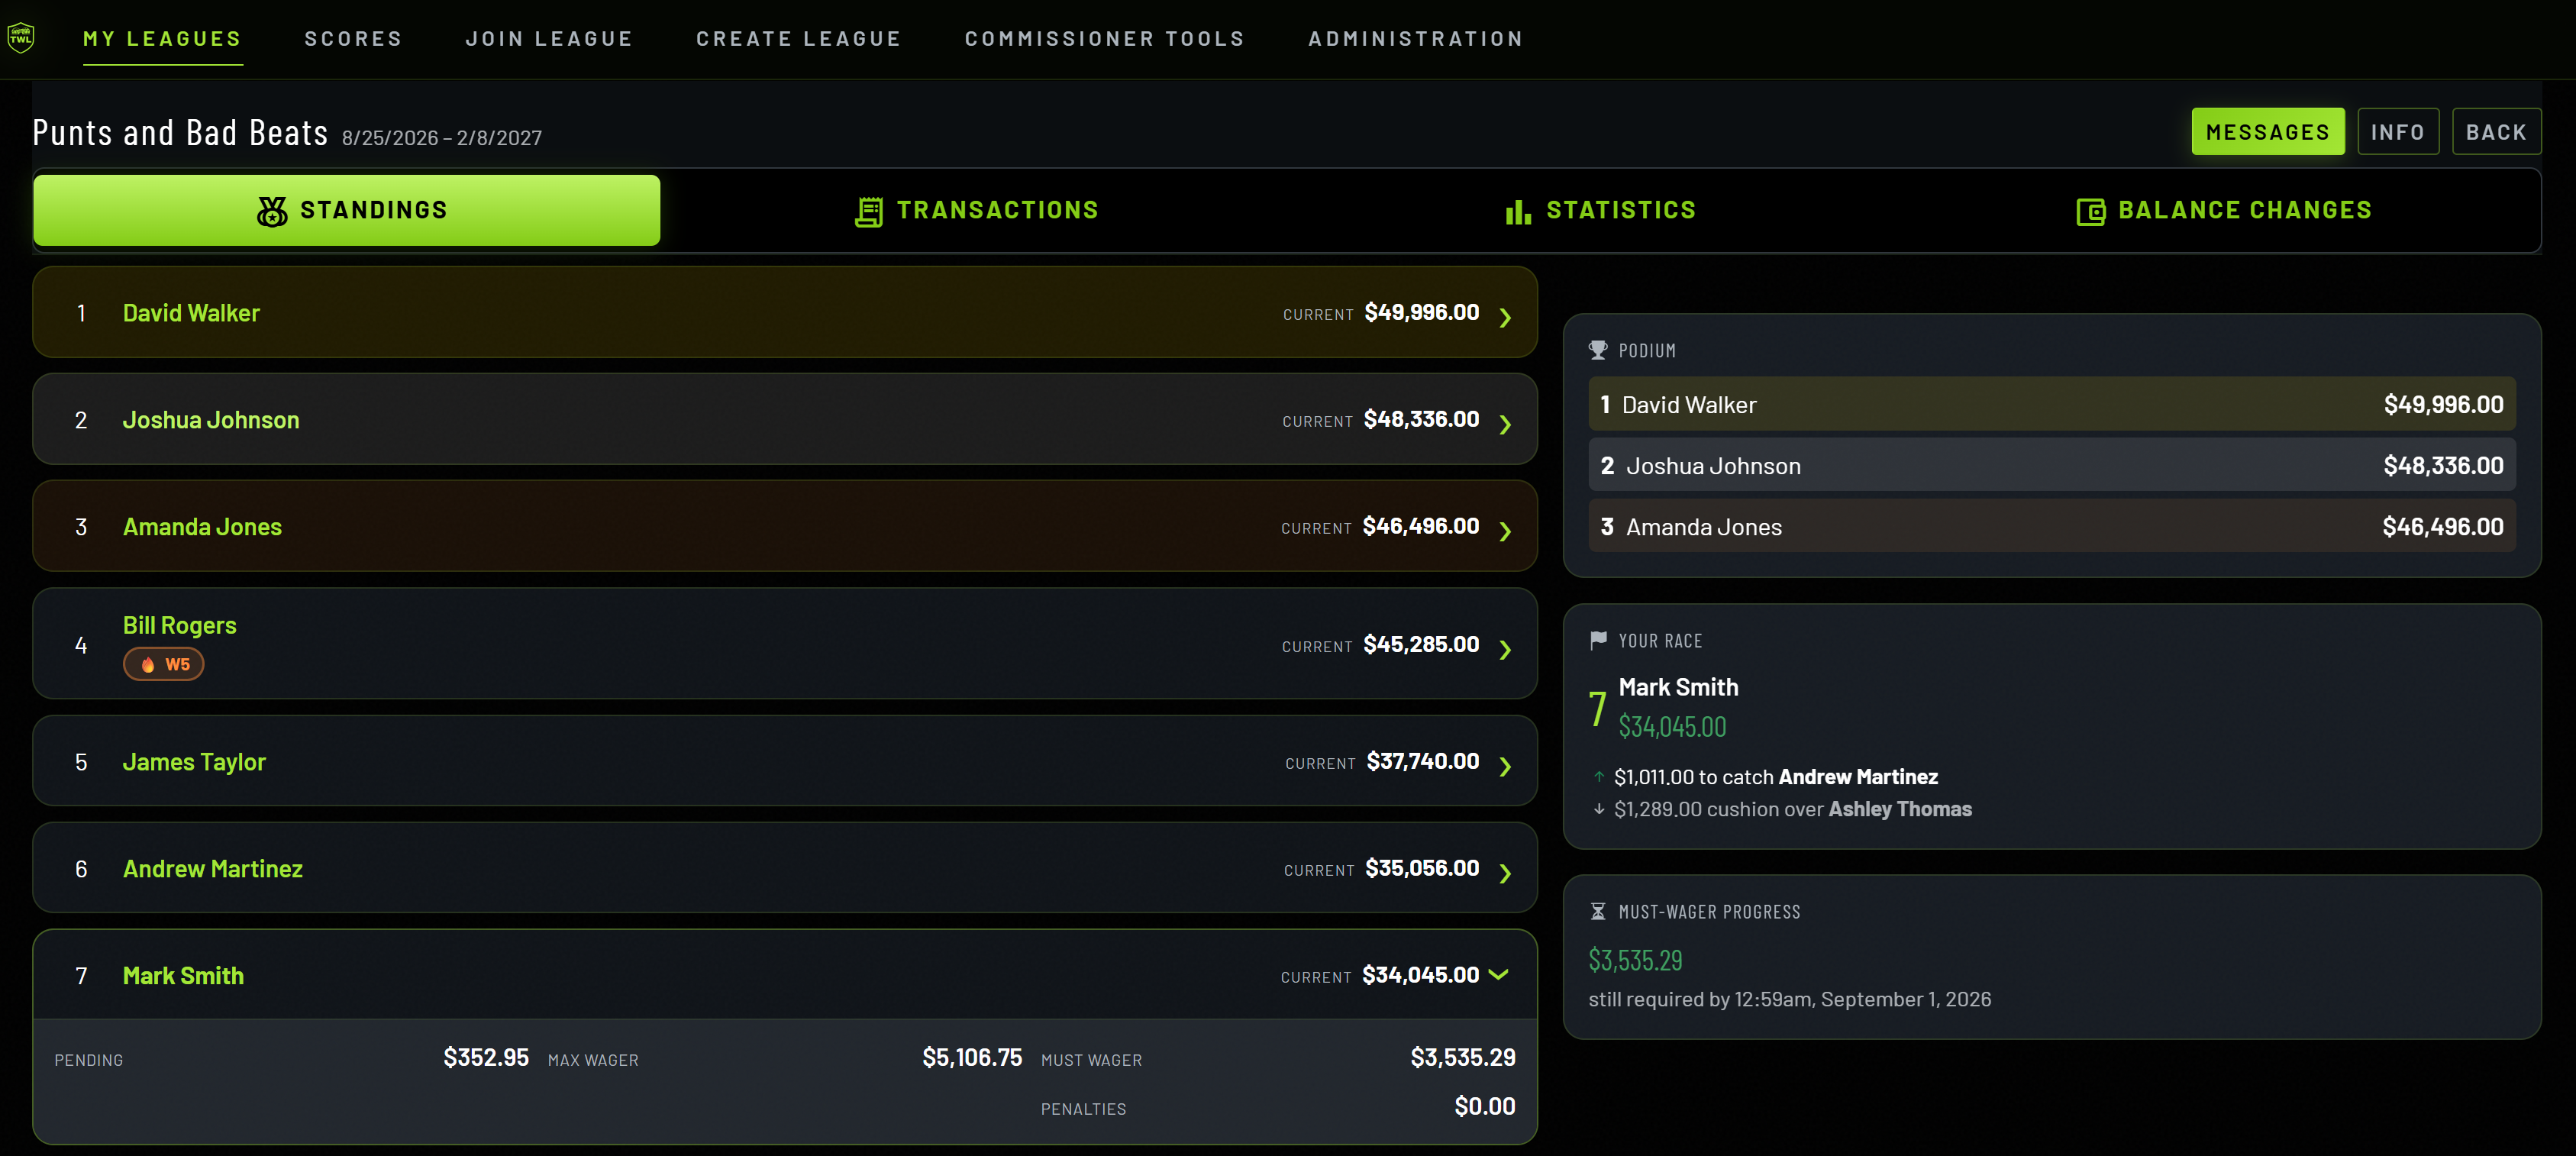The height and width of the screenshot is (1156, 2576).
Task: Switch to the Statistics tab
Action: point(1601,210)
